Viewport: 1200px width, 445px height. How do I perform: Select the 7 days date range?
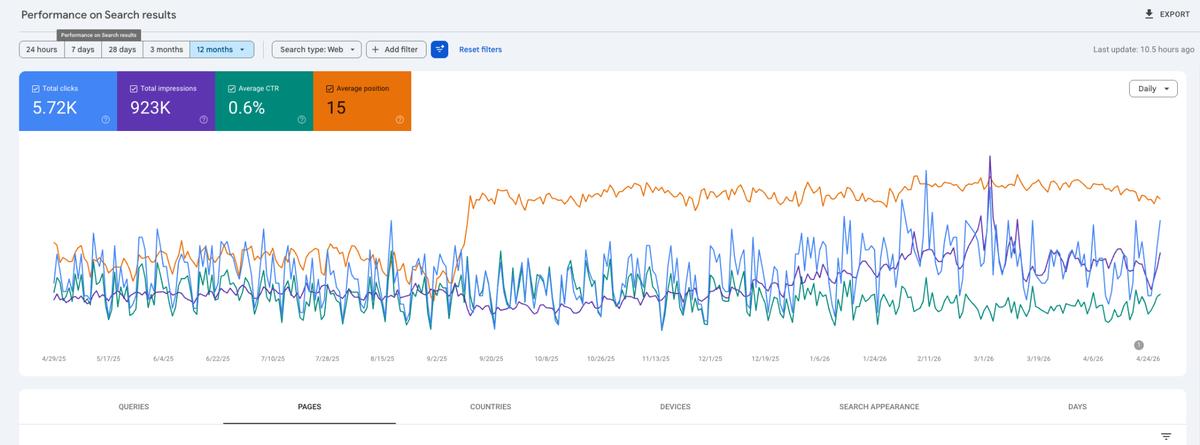[x=83, y=49]
